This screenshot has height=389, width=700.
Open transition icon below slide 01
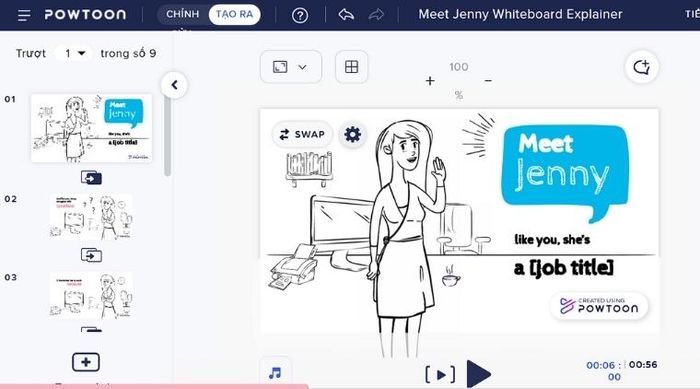(91, 178)
